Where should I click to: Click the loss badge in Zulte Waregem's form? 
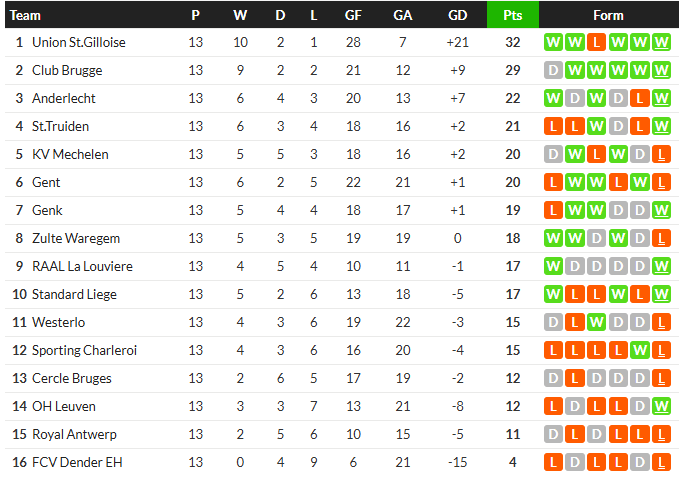662,239
